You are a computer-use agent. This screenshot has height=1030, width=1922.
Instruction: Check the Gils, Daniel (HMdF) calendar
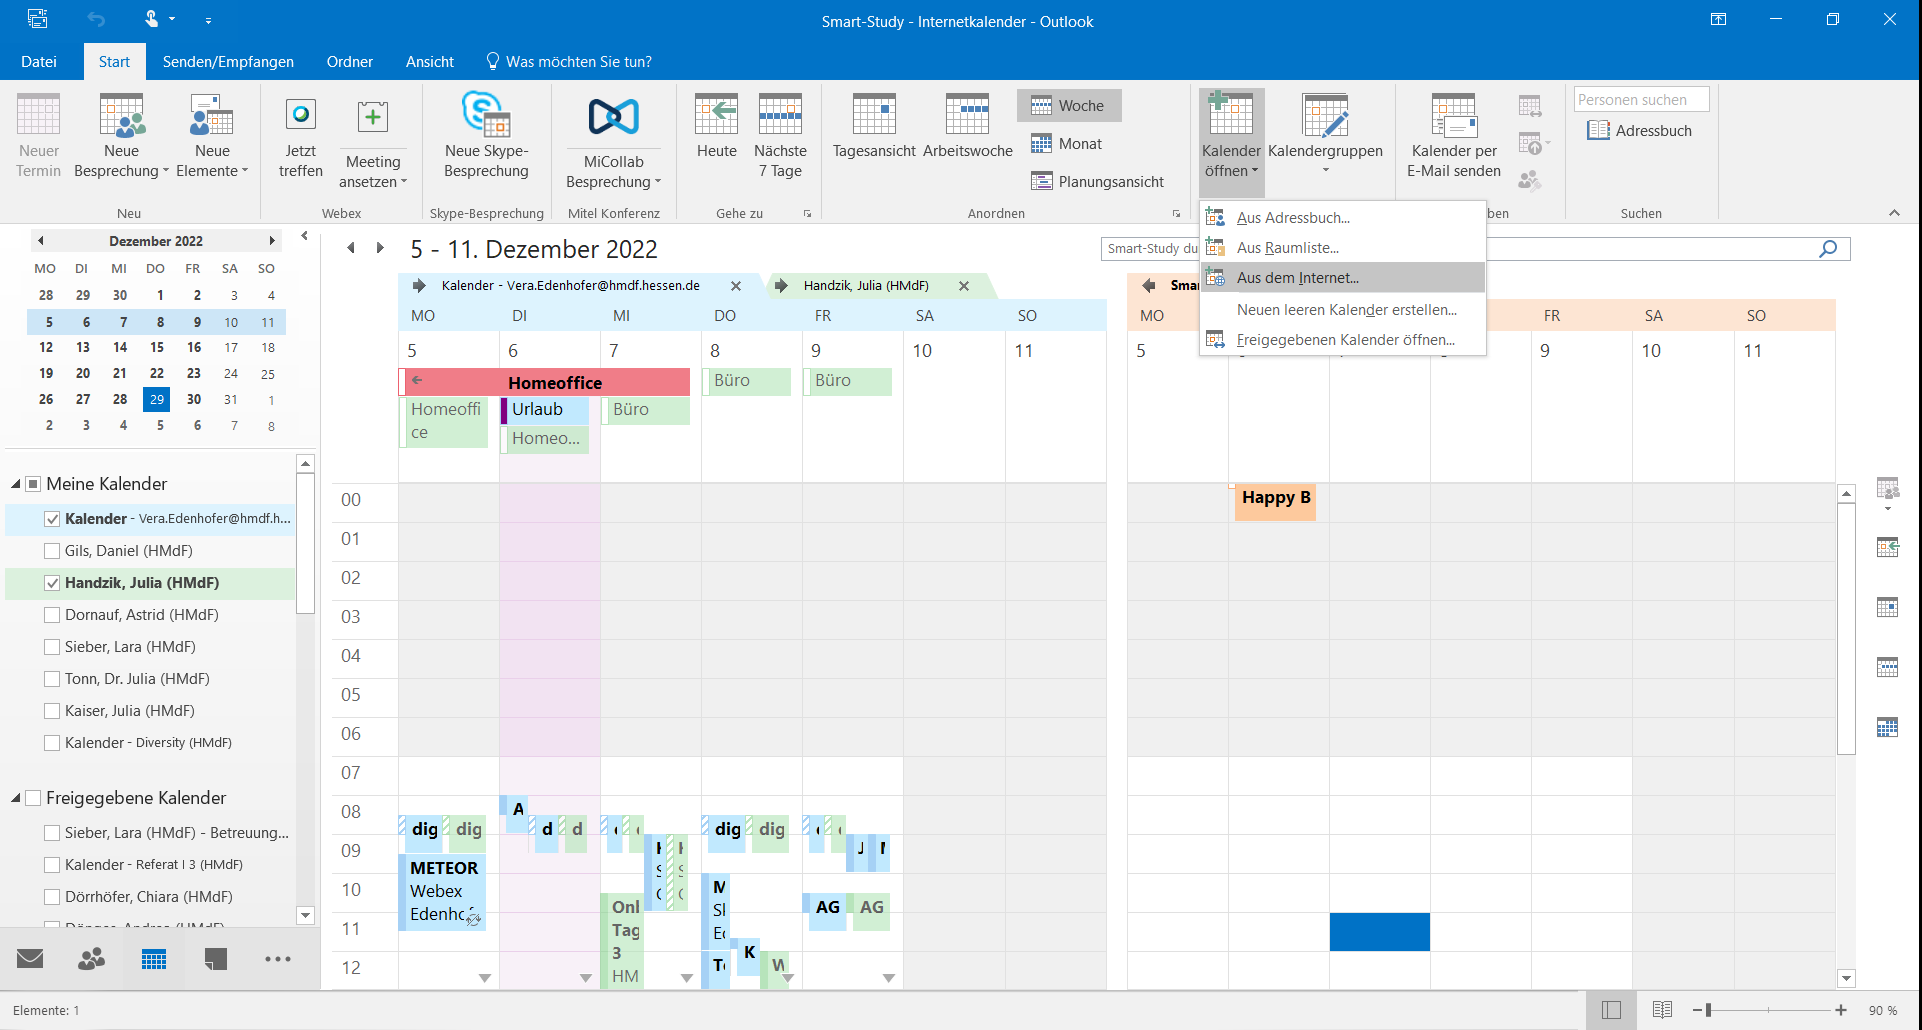click(x=52, y=551)
